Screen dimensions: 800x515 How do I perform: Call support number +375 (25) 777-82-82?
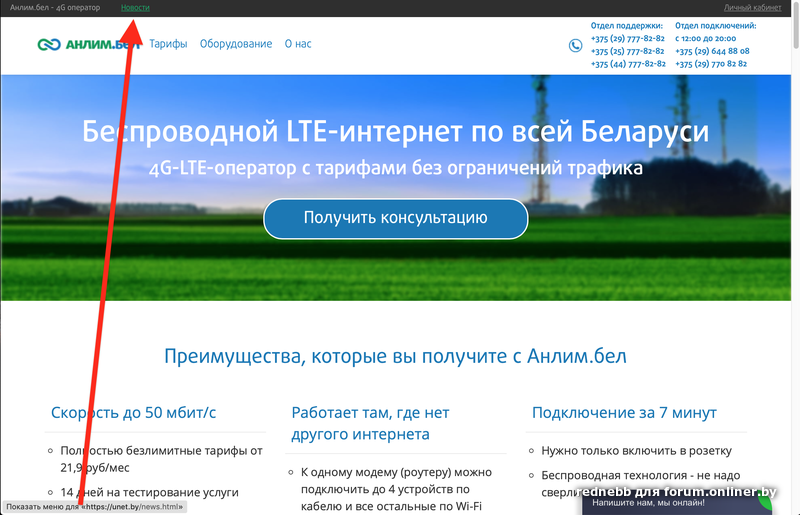point(628,51)
